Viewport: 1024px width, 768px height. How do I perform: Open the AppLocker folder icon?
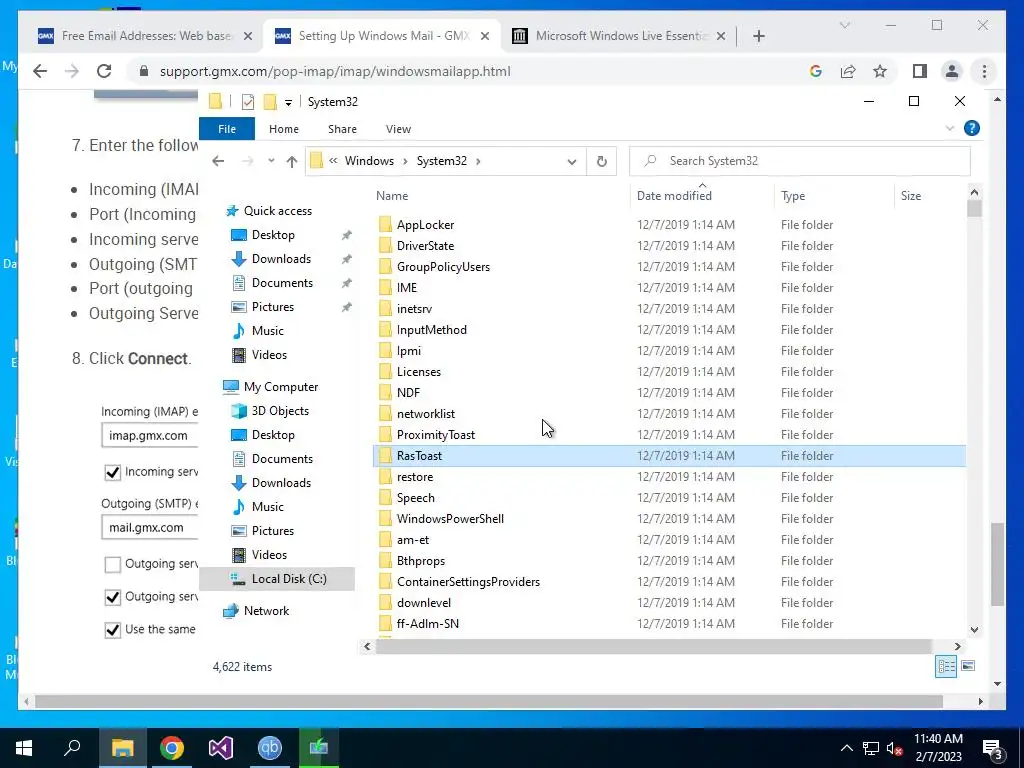(385, 225)
